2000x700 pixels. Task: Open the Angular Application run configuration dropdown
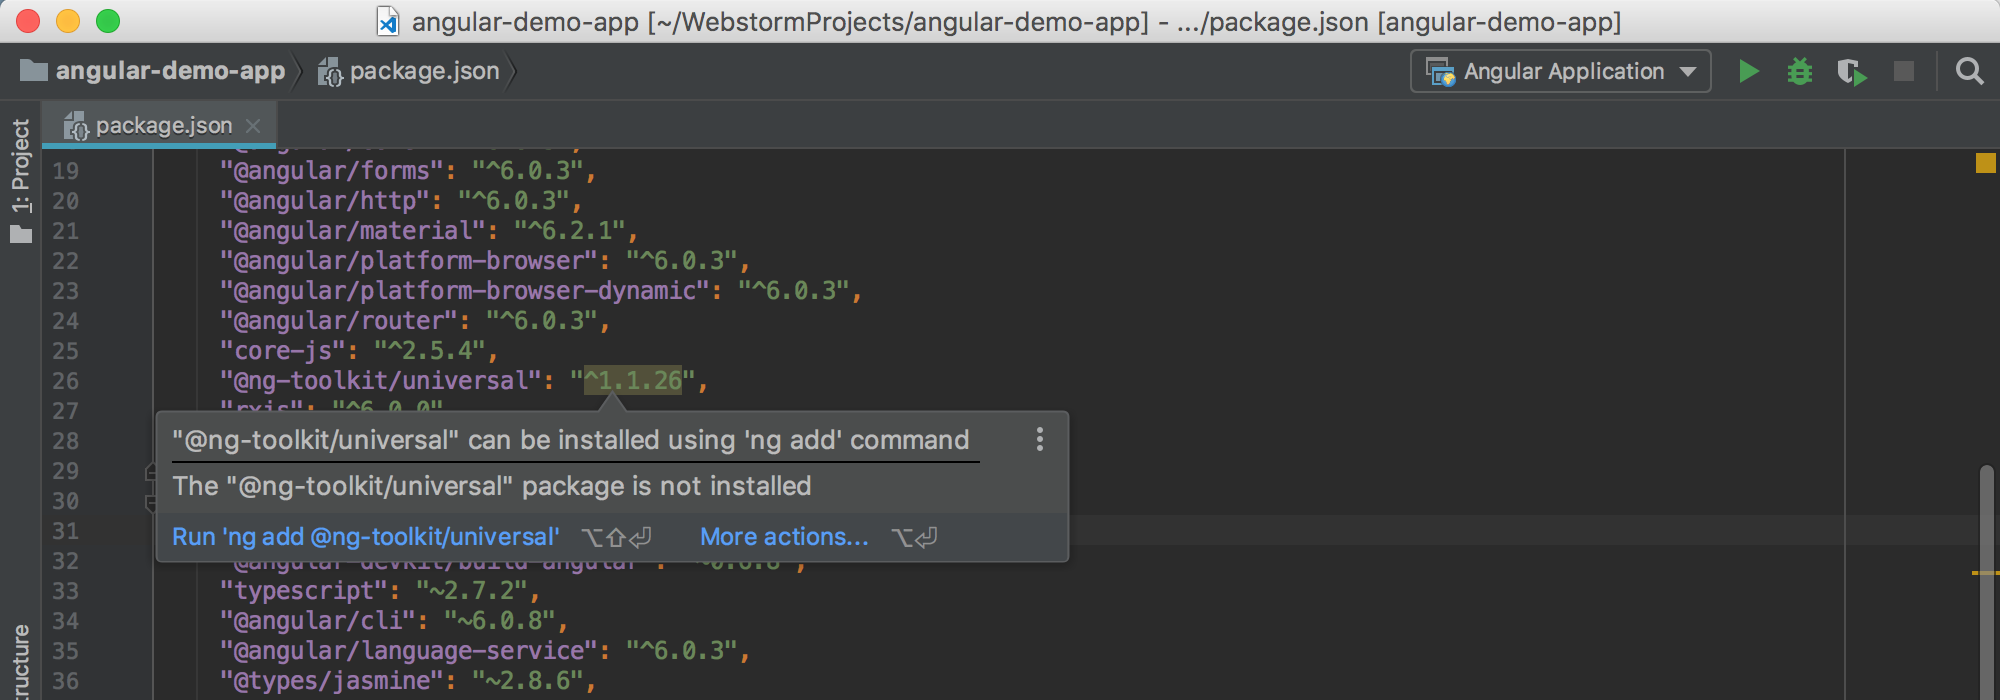(x=1560, y=71)
